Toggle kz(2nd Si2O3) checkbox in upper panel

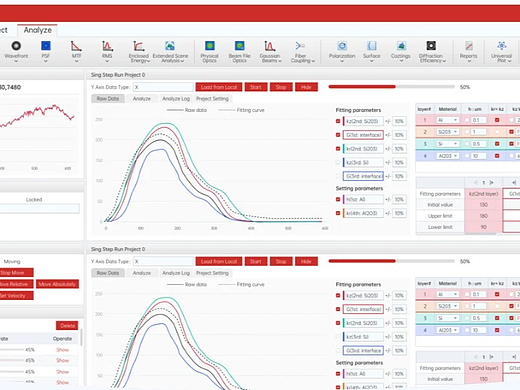[x=338, y=121]
